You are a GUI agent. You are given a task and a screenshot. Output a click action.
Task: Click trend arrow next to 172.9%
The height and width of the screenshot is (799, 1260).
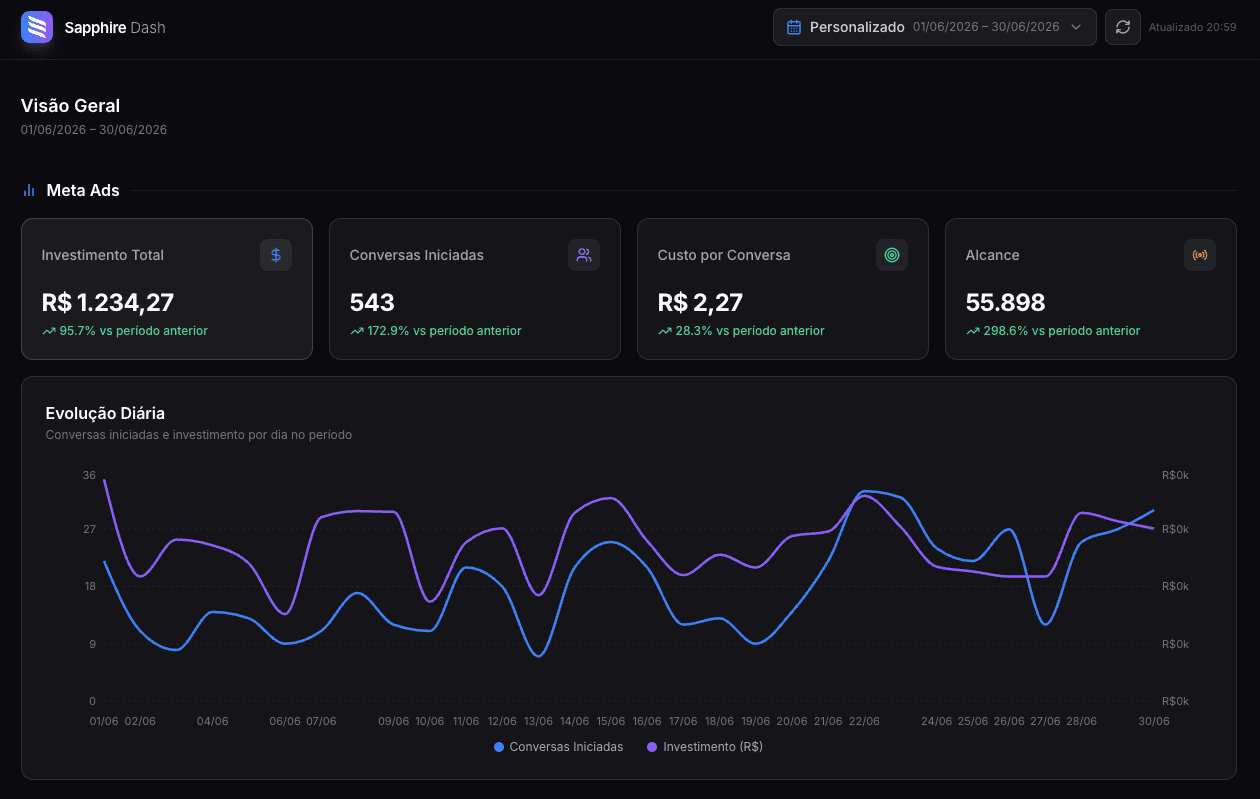(x=356, y=331)
